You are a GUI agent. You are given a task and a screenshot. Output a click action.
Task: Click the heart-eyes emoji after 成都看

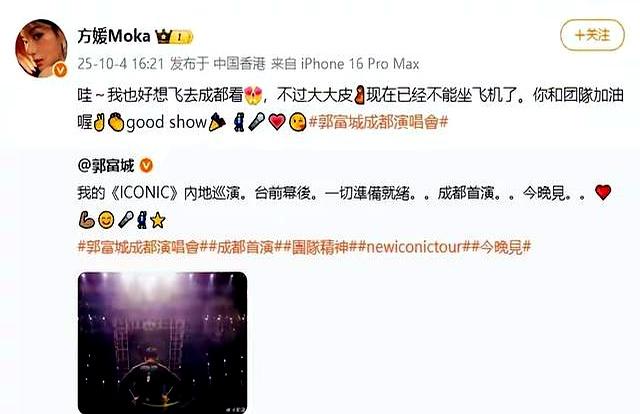(x=253, y=96)
